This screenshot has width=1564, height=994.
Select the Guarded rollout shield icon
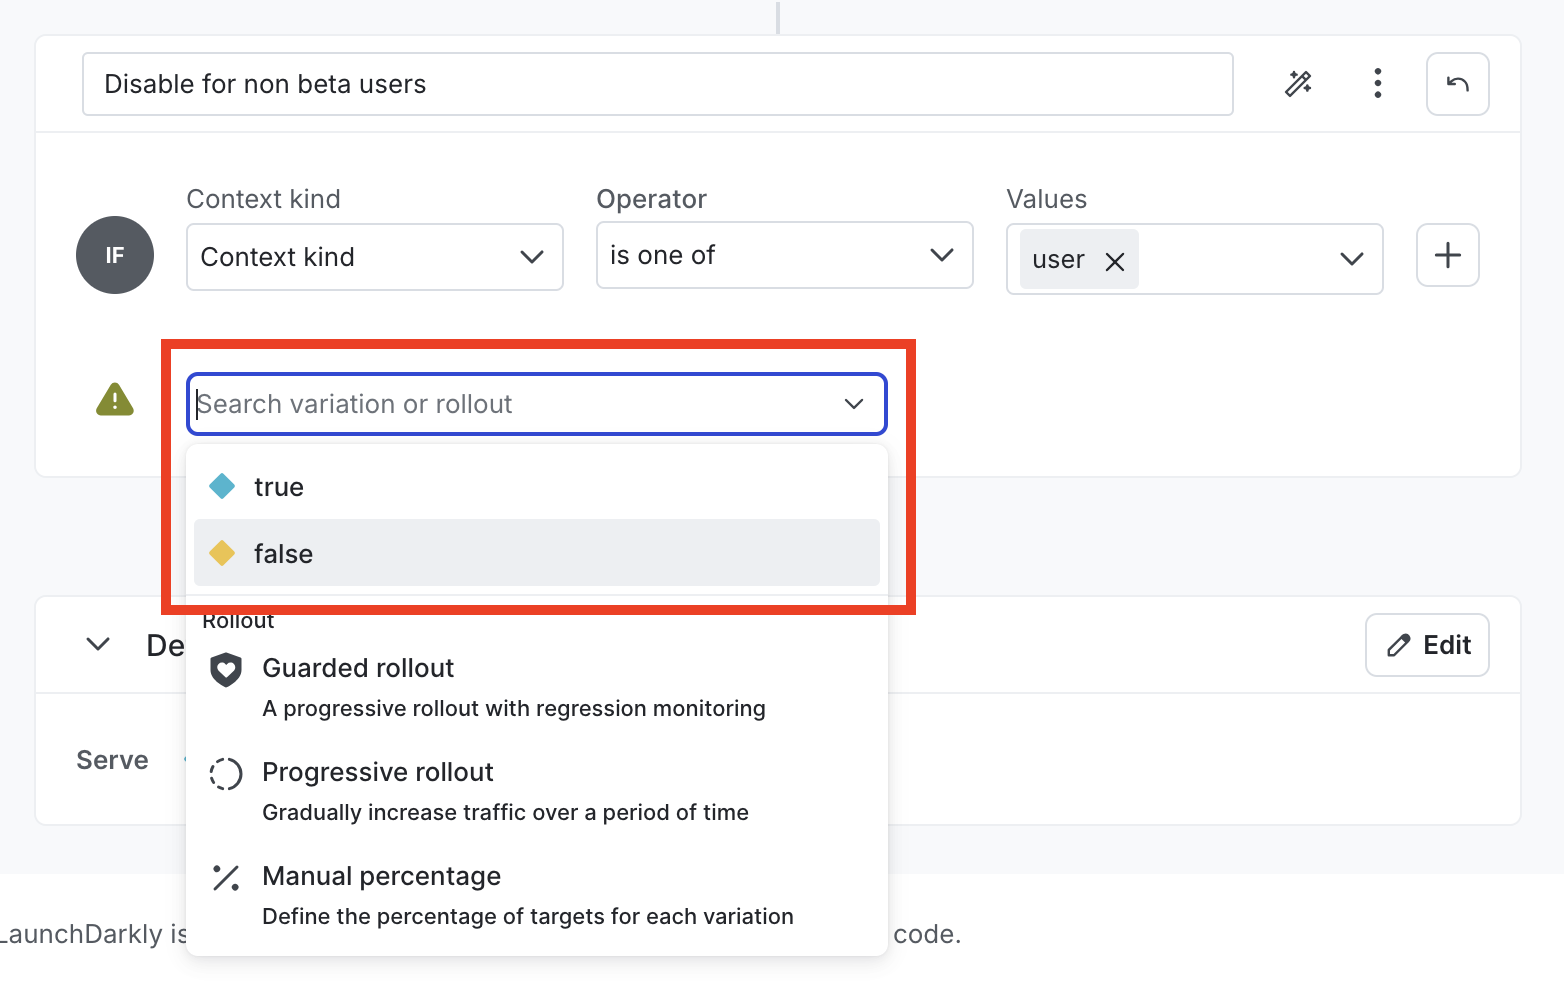[x=225, y=670]
